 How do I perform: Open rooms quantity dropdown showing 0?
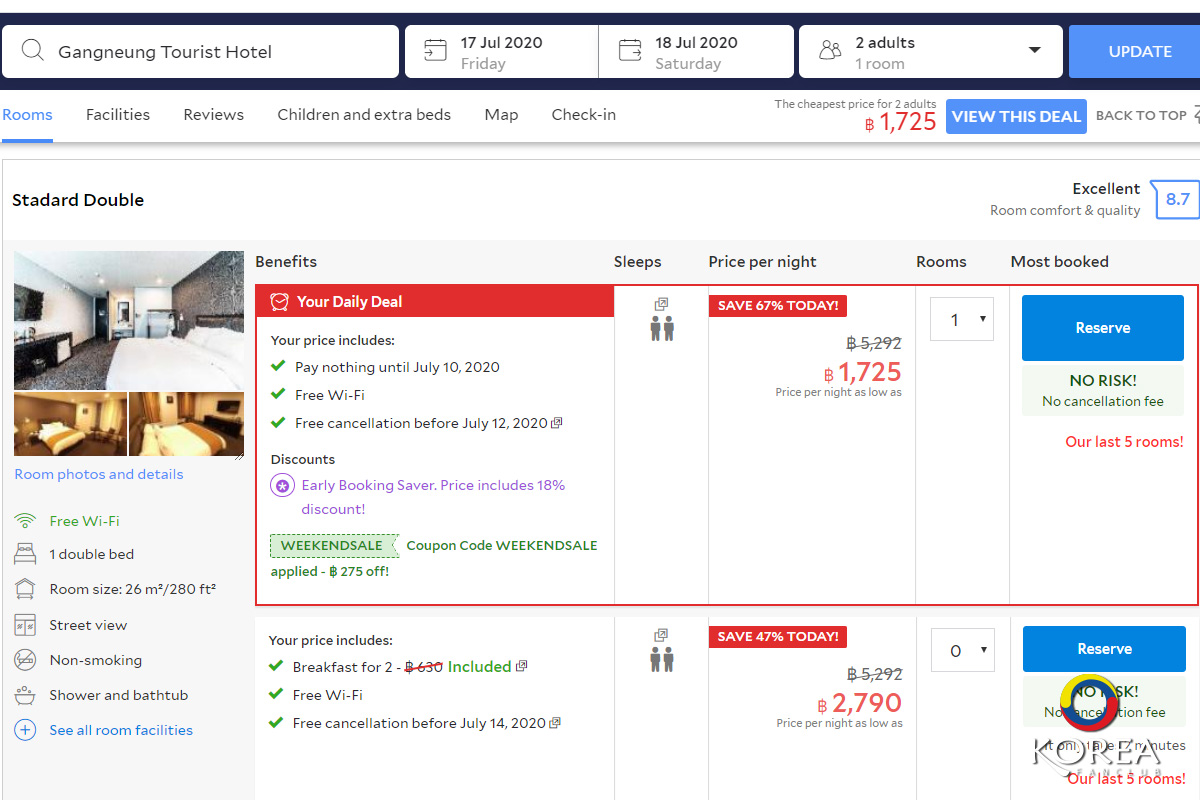click(x=962, y=651)
